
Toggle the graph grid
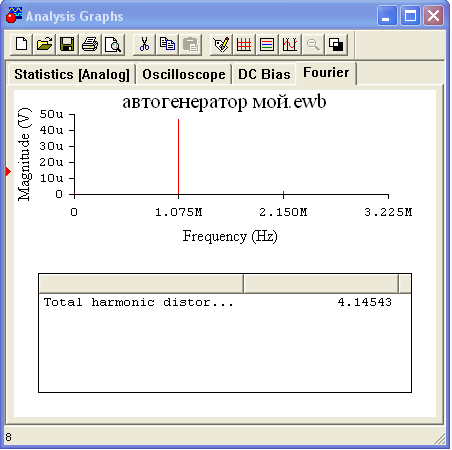pos(244,44)
